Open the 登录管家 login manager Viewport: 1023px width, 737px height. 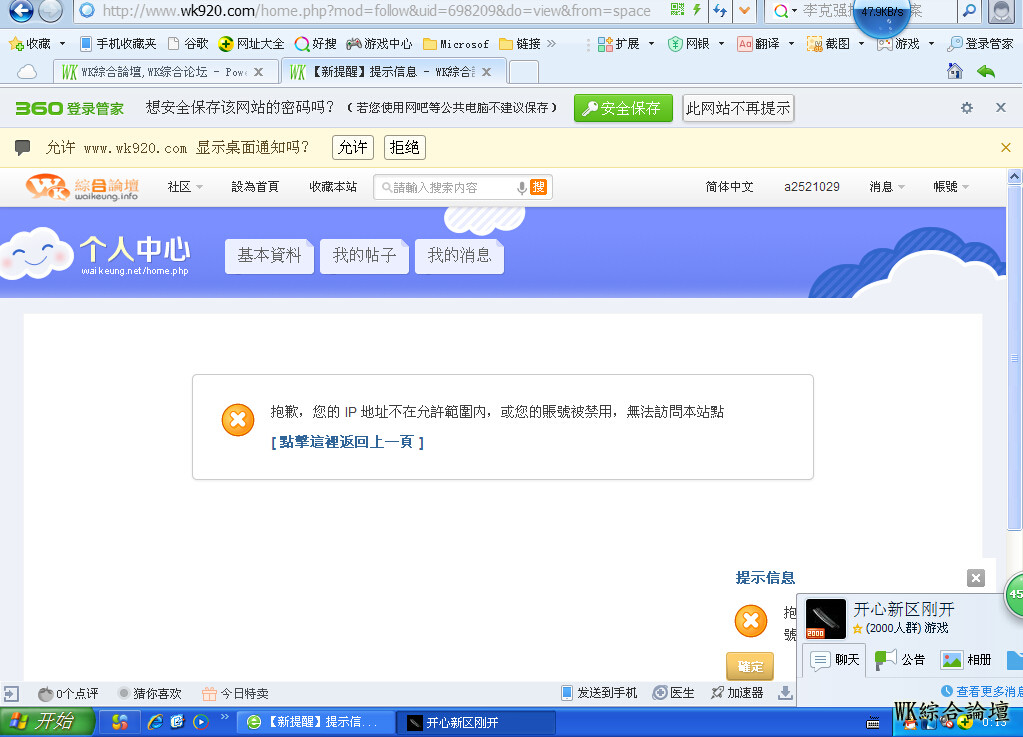981,44
